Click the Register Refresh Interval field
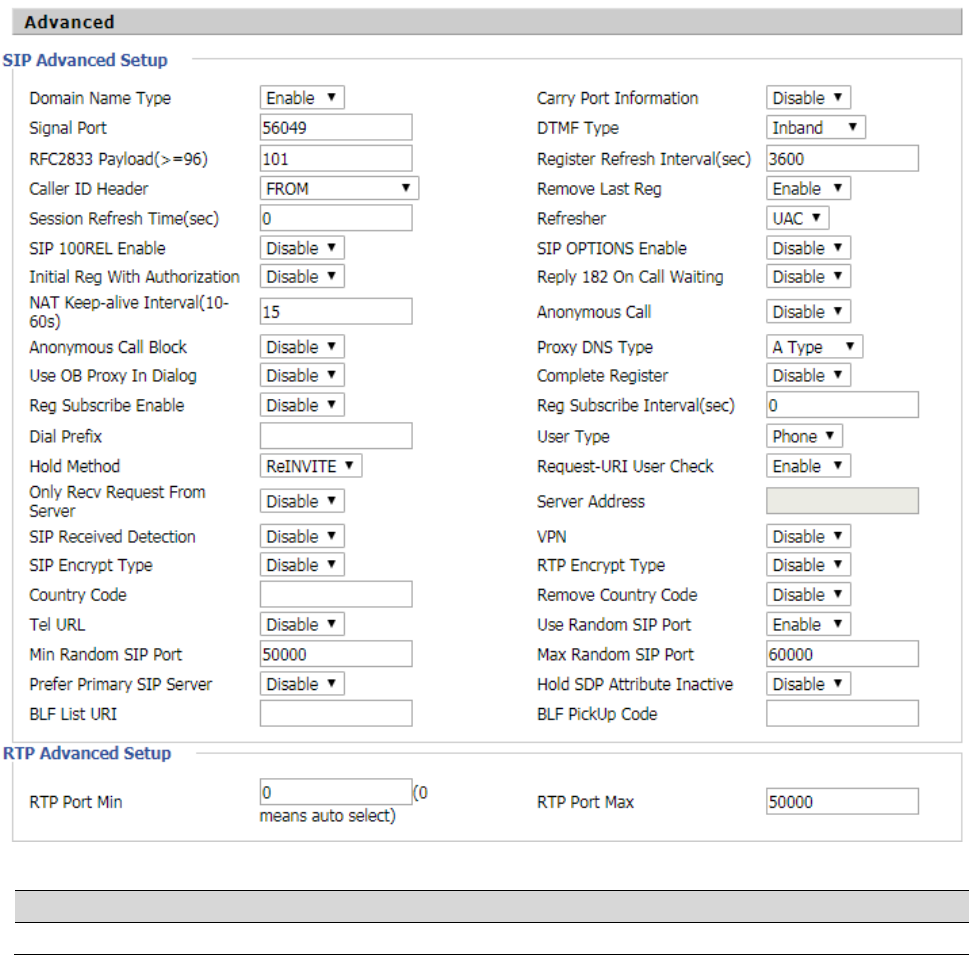 click(842, 158)
